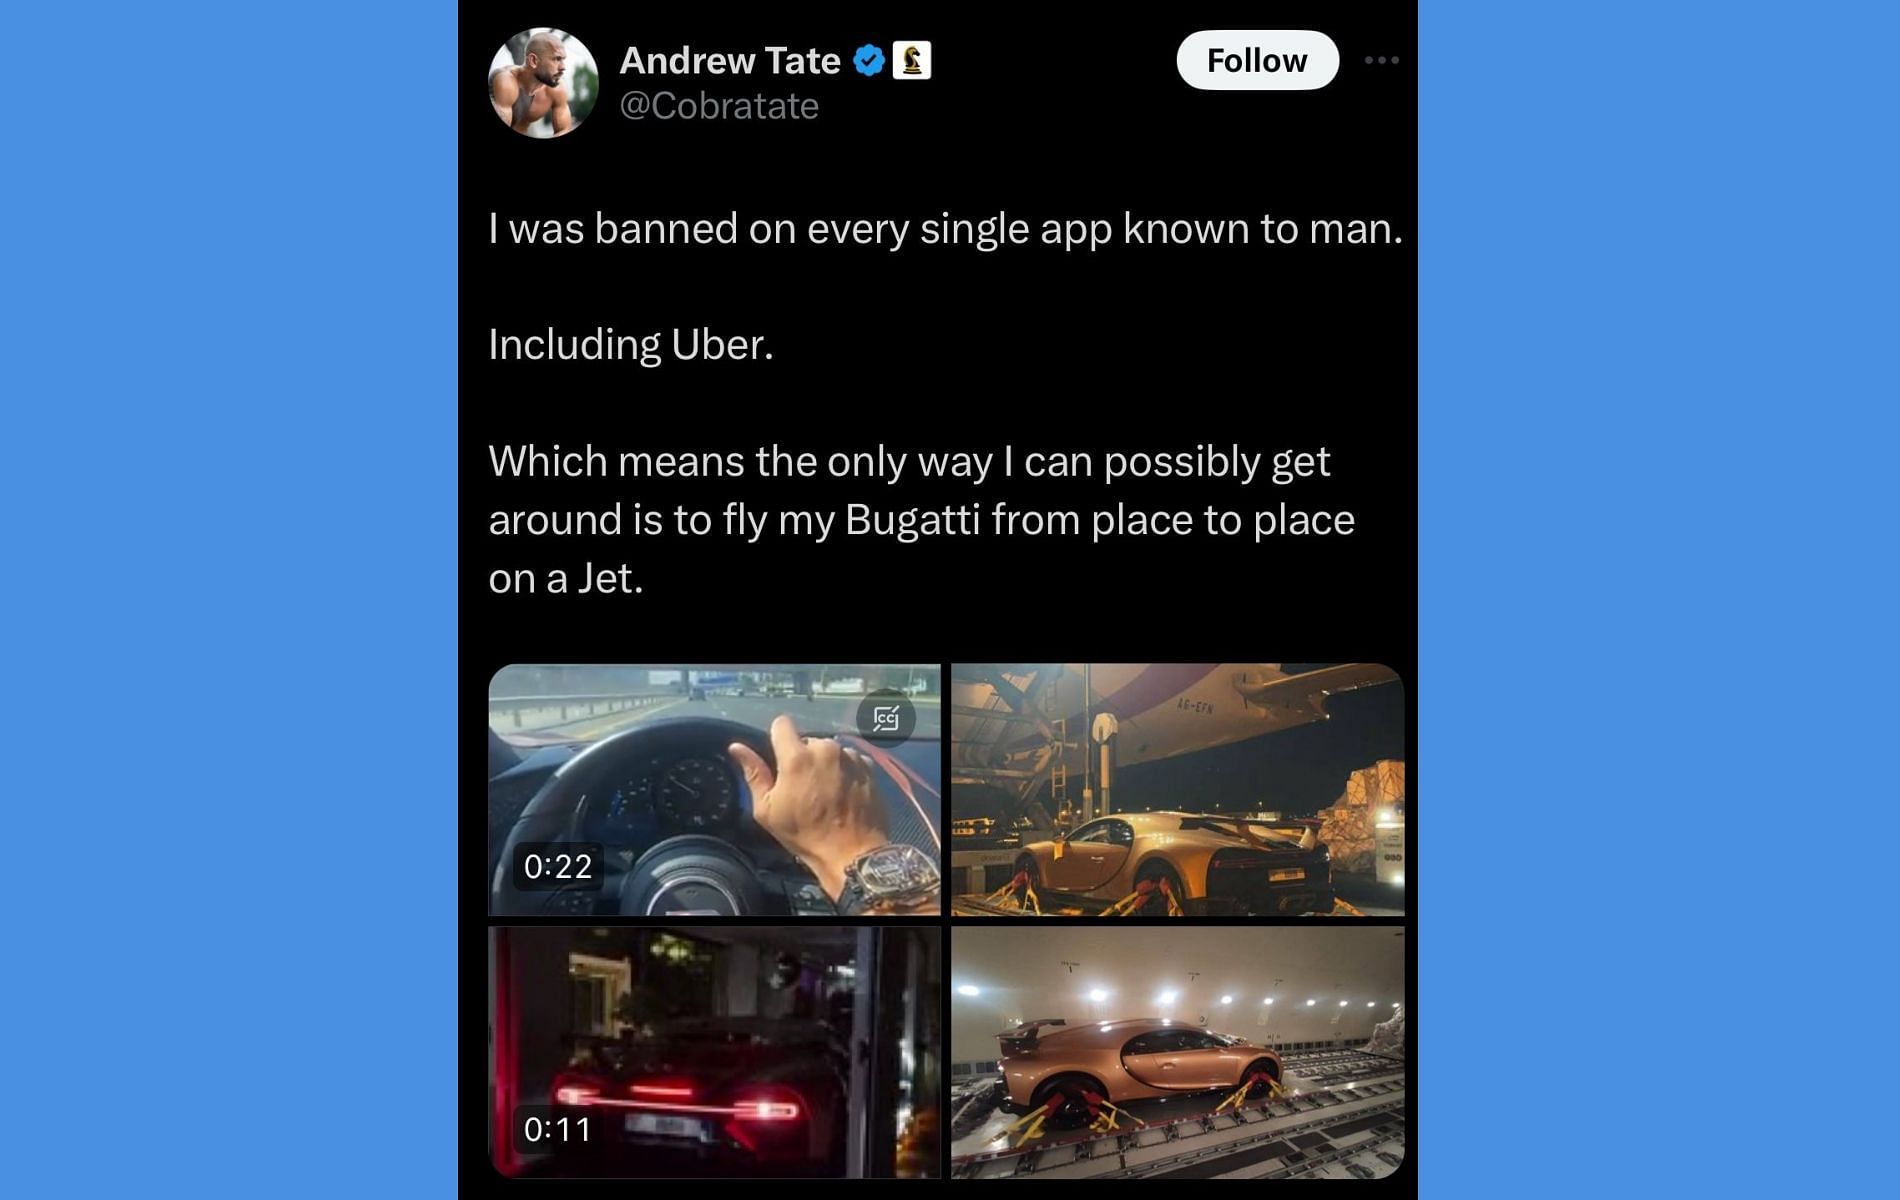Follow the Andrew Tate account
The height and width of the screenshot is (1200, 1900).
tap(1257, 61)
